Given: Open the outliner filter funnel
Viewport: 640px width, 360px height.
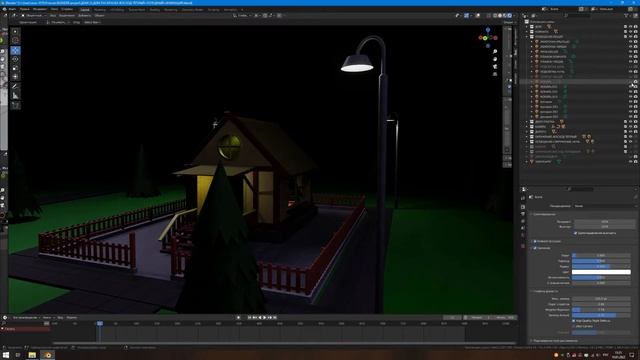Looking at the screenshot, I should [626, 16].
